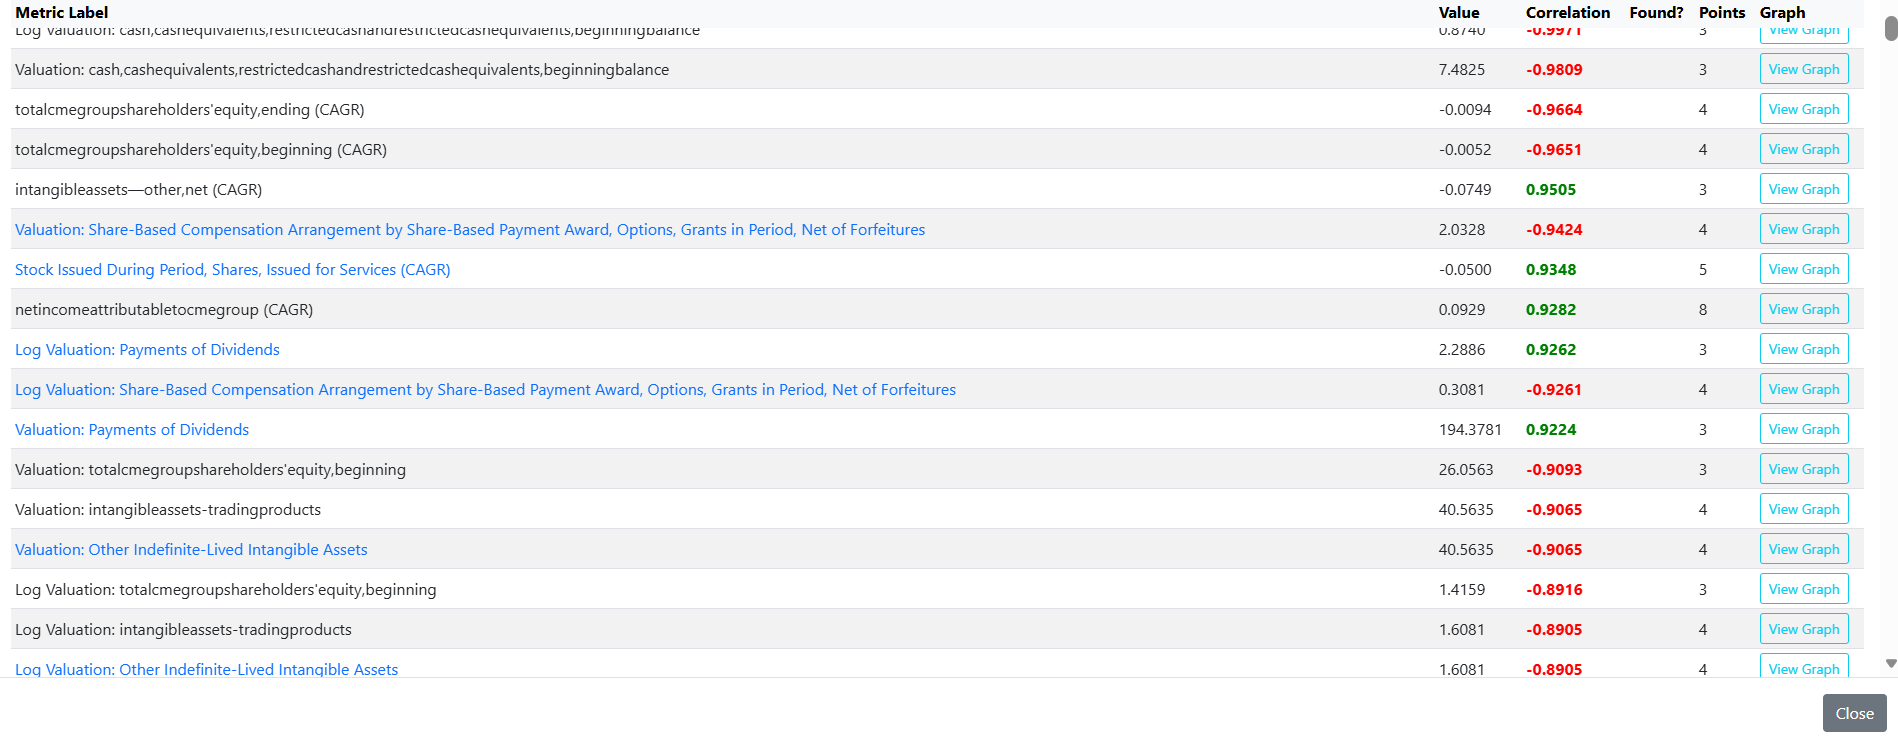Click the Correlation column header
The height and width of the screenshot is (743, 1898).
(1567, 13)
